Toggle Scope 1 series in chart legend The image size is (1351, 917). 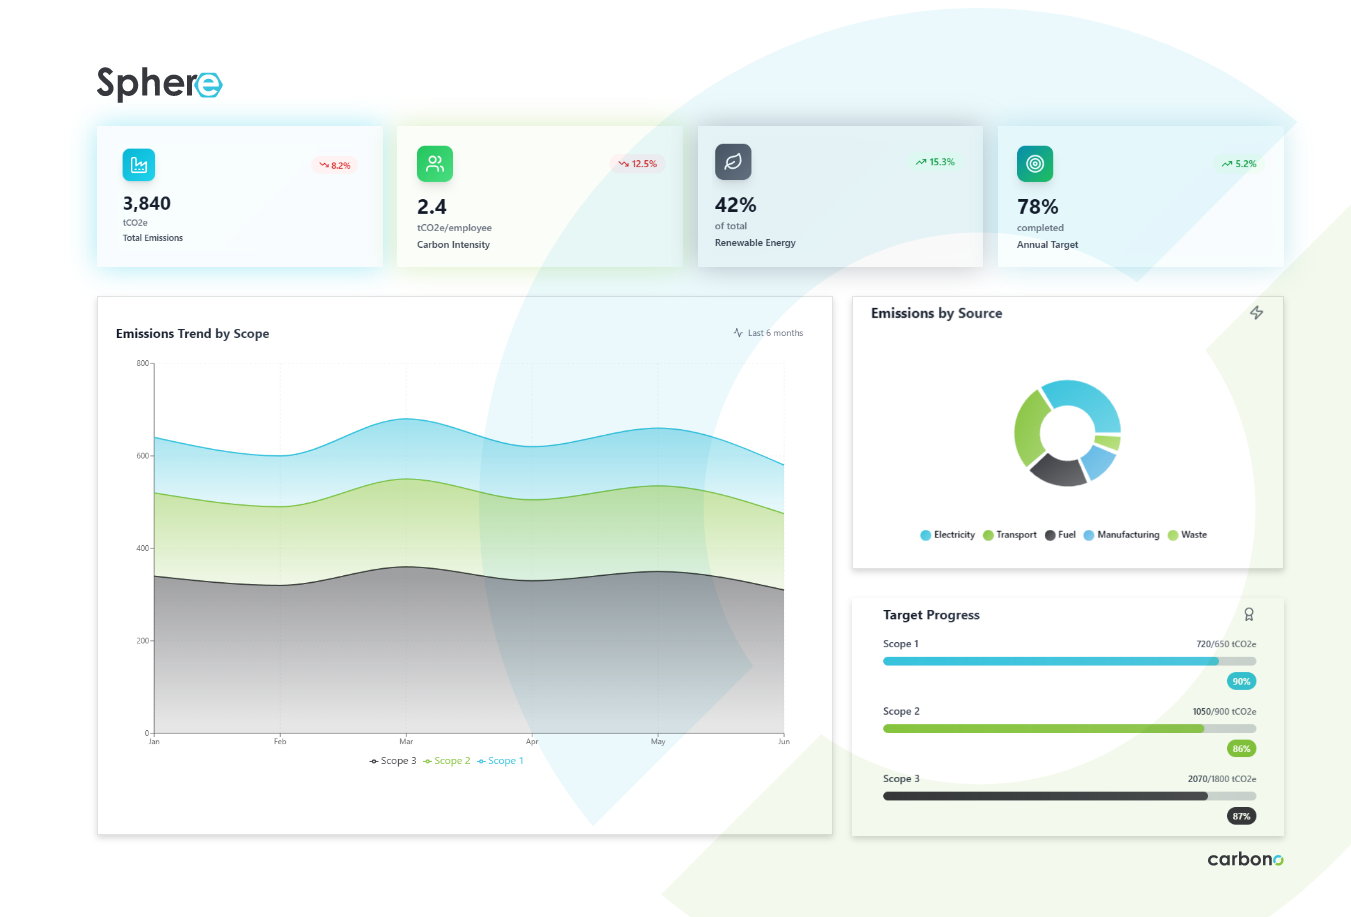tap(501, 761)
